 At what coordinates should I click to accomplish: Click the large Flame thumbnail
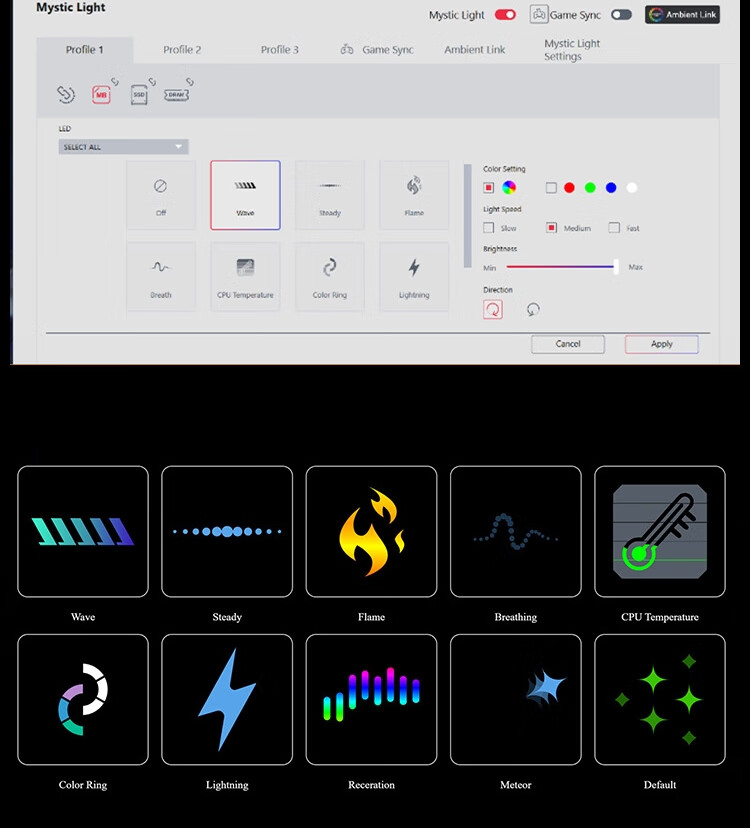tap(371, 531)
